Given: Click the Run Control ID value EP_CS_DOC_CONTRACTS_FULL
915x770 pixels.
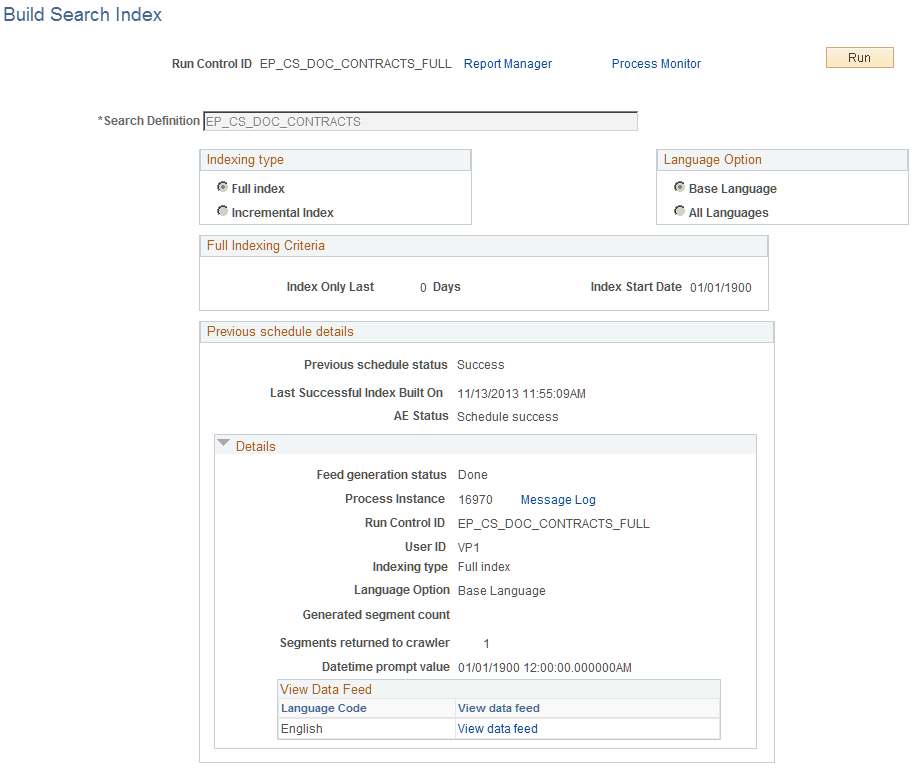Looking at the screenshot, I should pyautogui.click(x=553, y=523).
